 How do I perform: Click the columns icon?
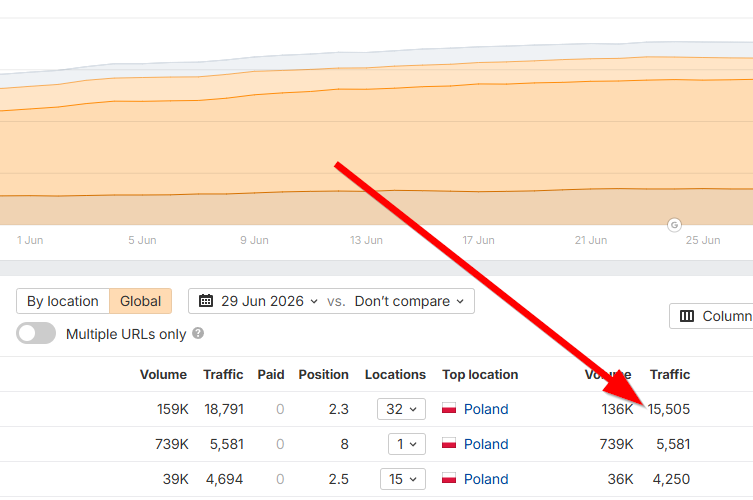point(687,316)
